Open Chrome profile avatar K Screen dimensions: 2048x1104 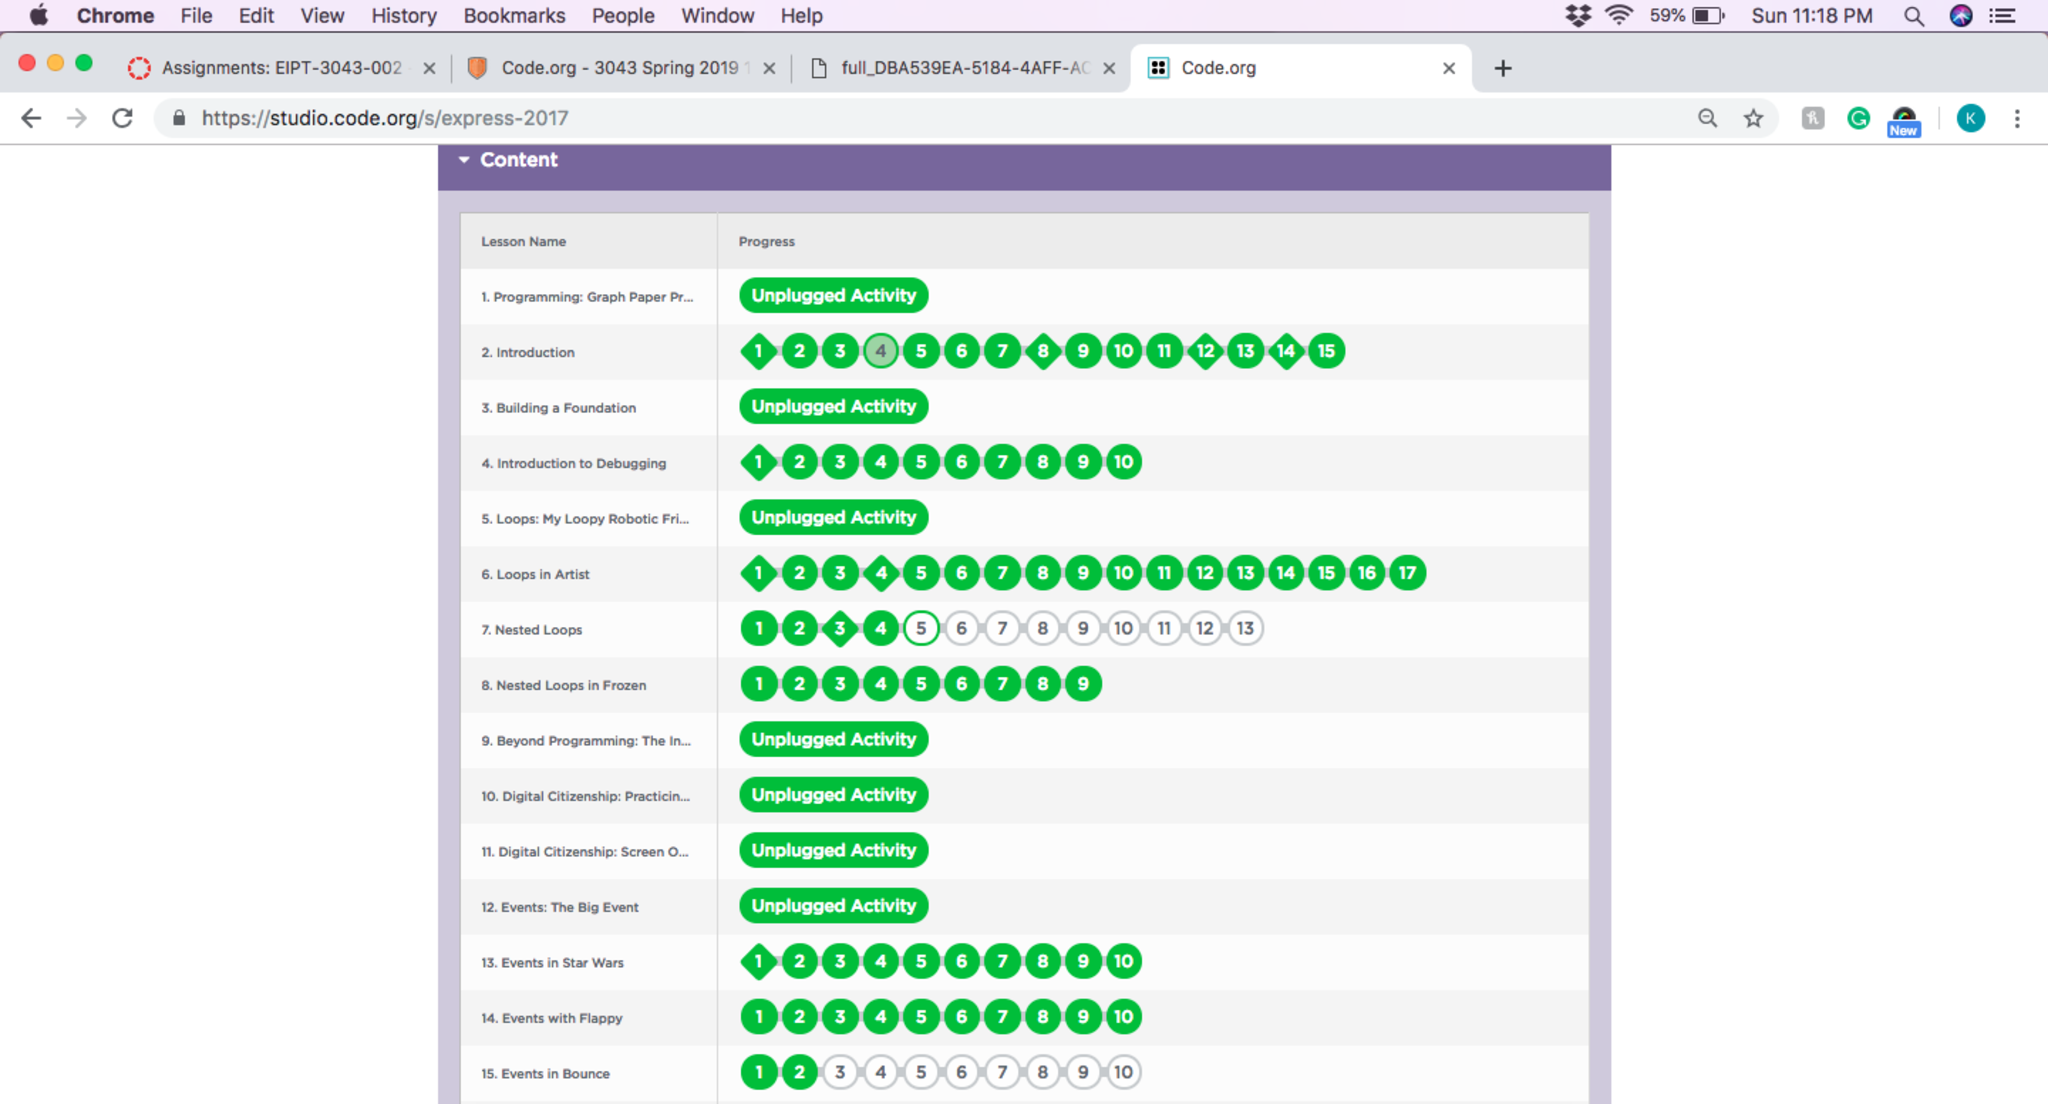pyautogui.click(x=1970, y=118)
